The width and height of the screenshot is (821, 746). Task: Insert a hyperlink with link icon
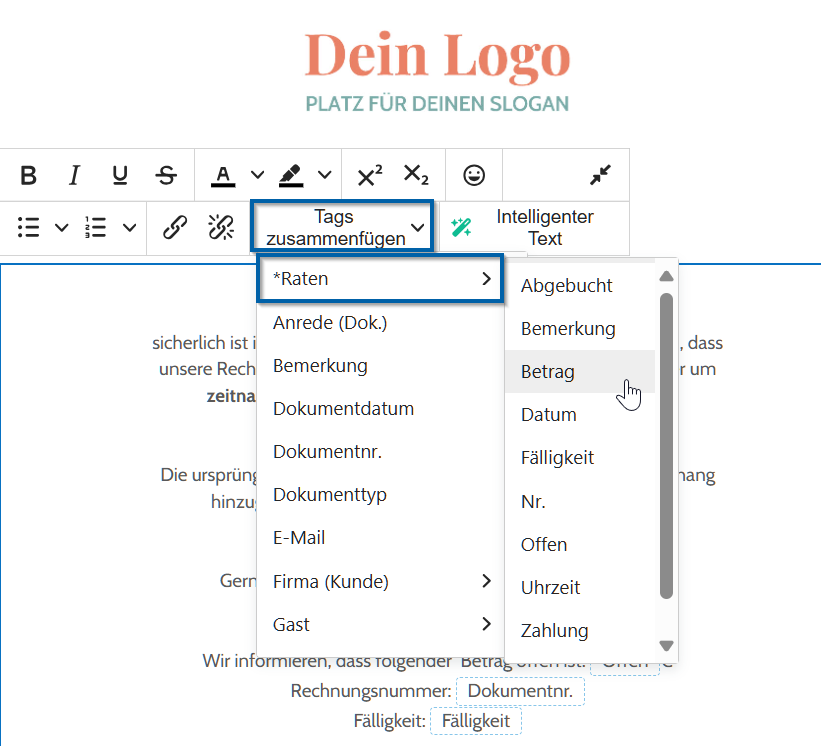pos(175,228)
